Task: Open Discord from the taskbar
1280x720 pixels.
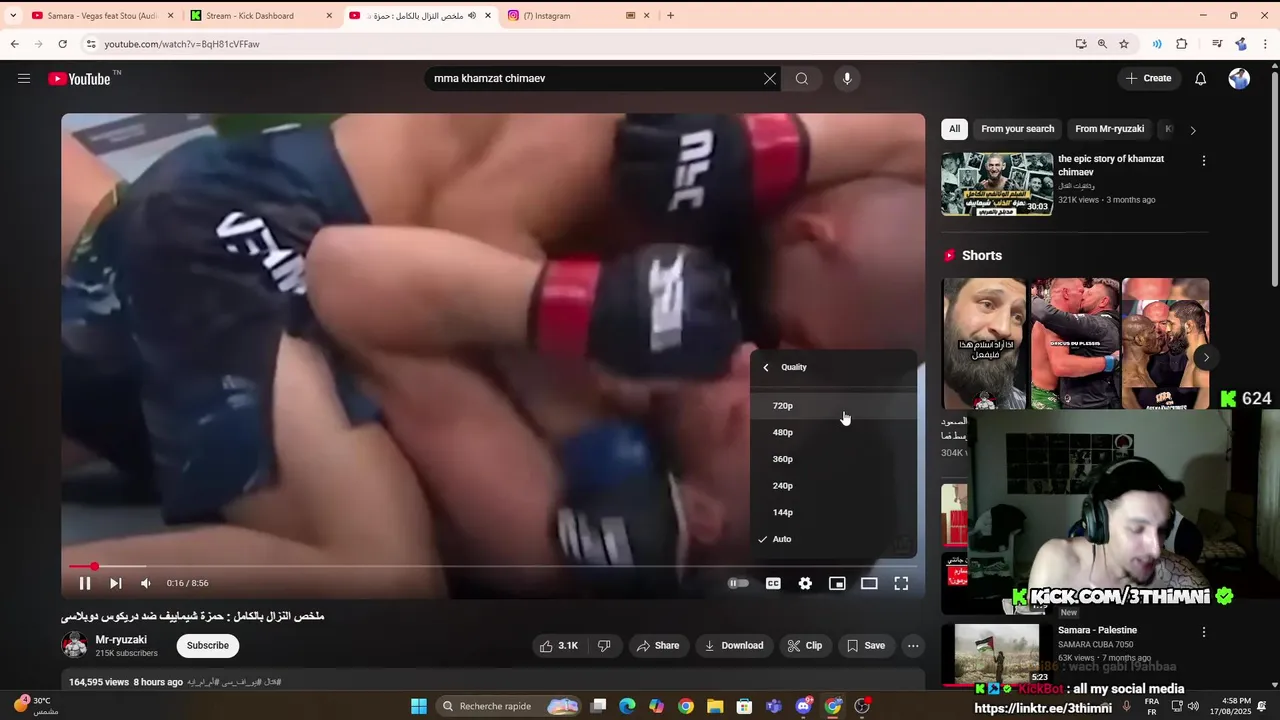Action: (804, 706)
